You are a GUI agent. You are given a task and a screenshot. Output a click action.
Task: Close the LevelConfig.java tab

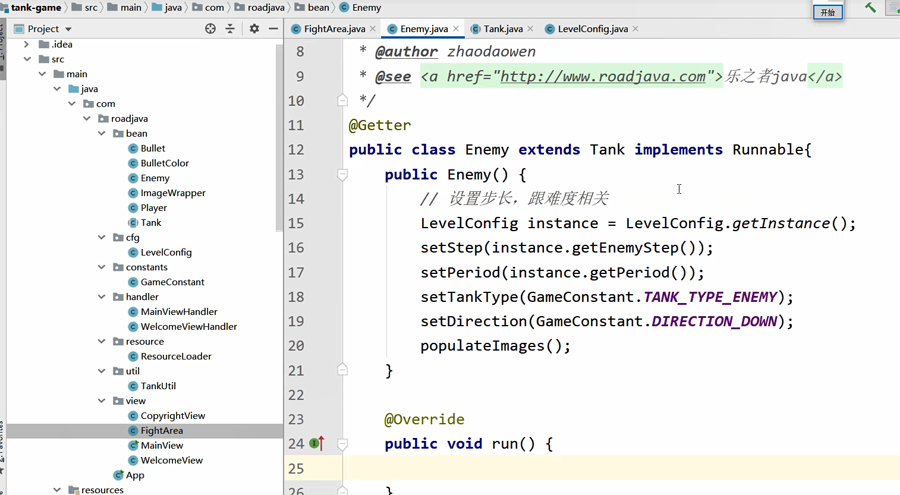[x=635, y=29]
